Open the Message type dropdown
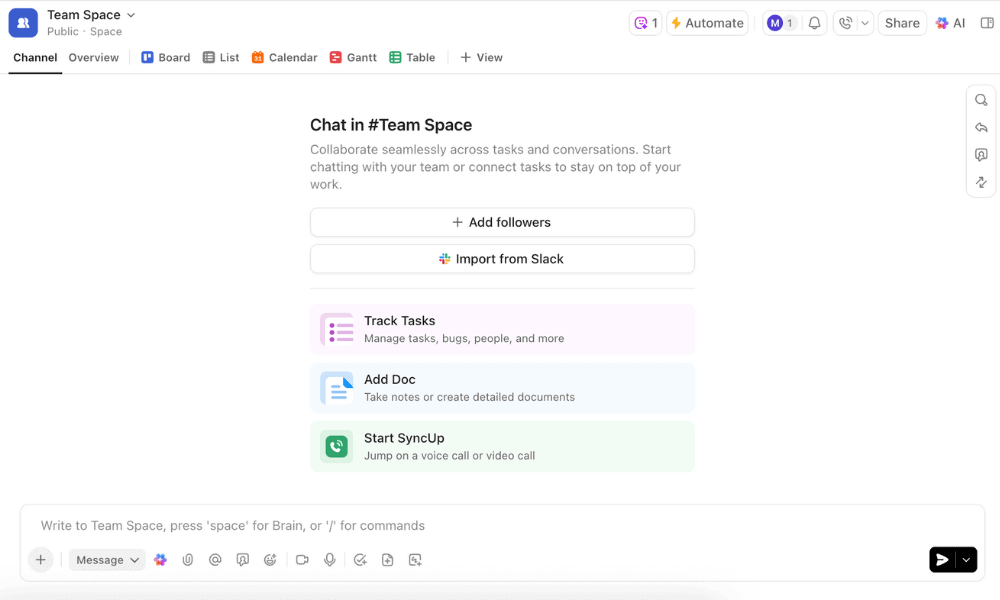Image resolution: width=1000 pixels, height=600 pixels. tap(107, 560)
